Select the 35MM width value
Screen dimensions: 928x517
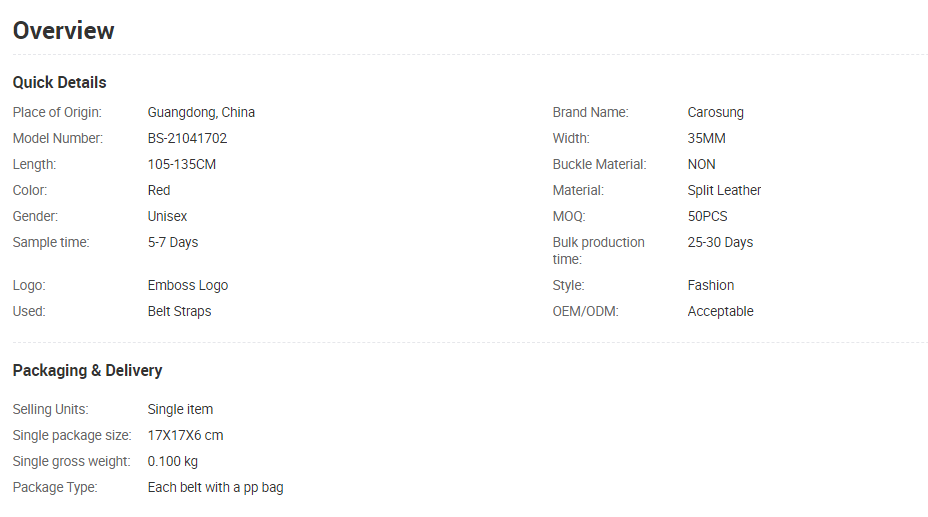click(x=707, y=138)
